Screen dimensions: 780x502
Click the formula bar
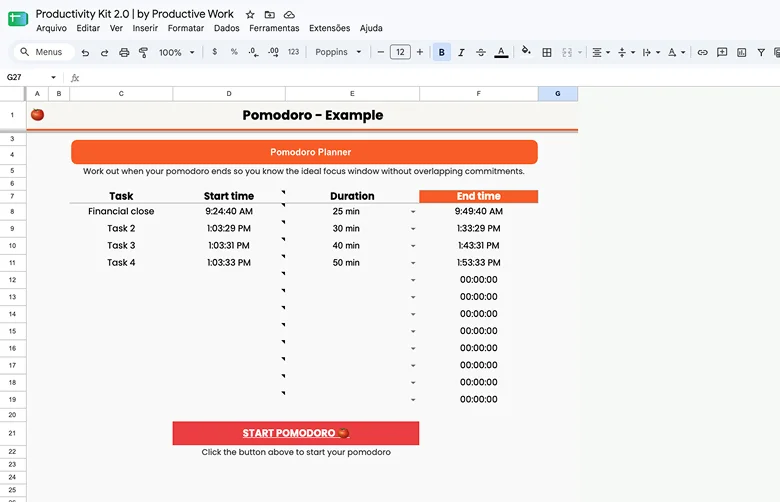coord(428,78)
